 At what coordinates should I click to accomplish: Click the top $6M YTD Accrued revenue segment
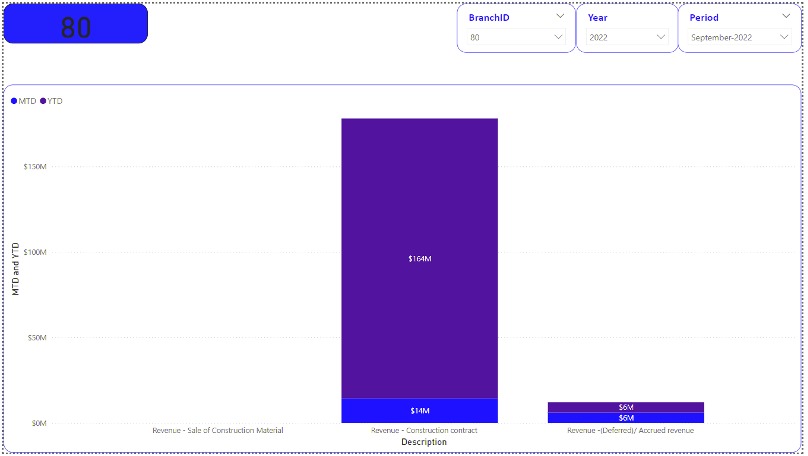(625, 407)
